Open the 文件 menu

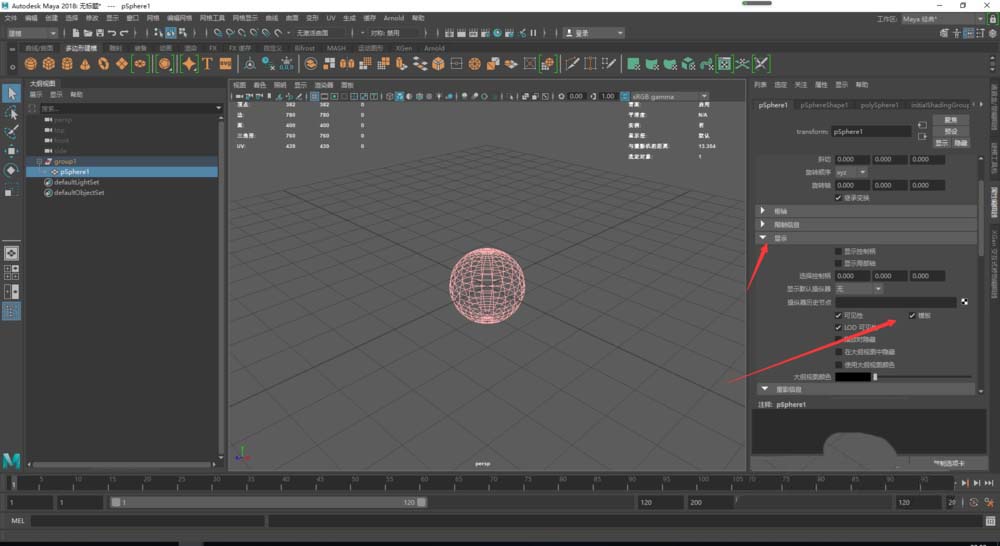(11, 18)
